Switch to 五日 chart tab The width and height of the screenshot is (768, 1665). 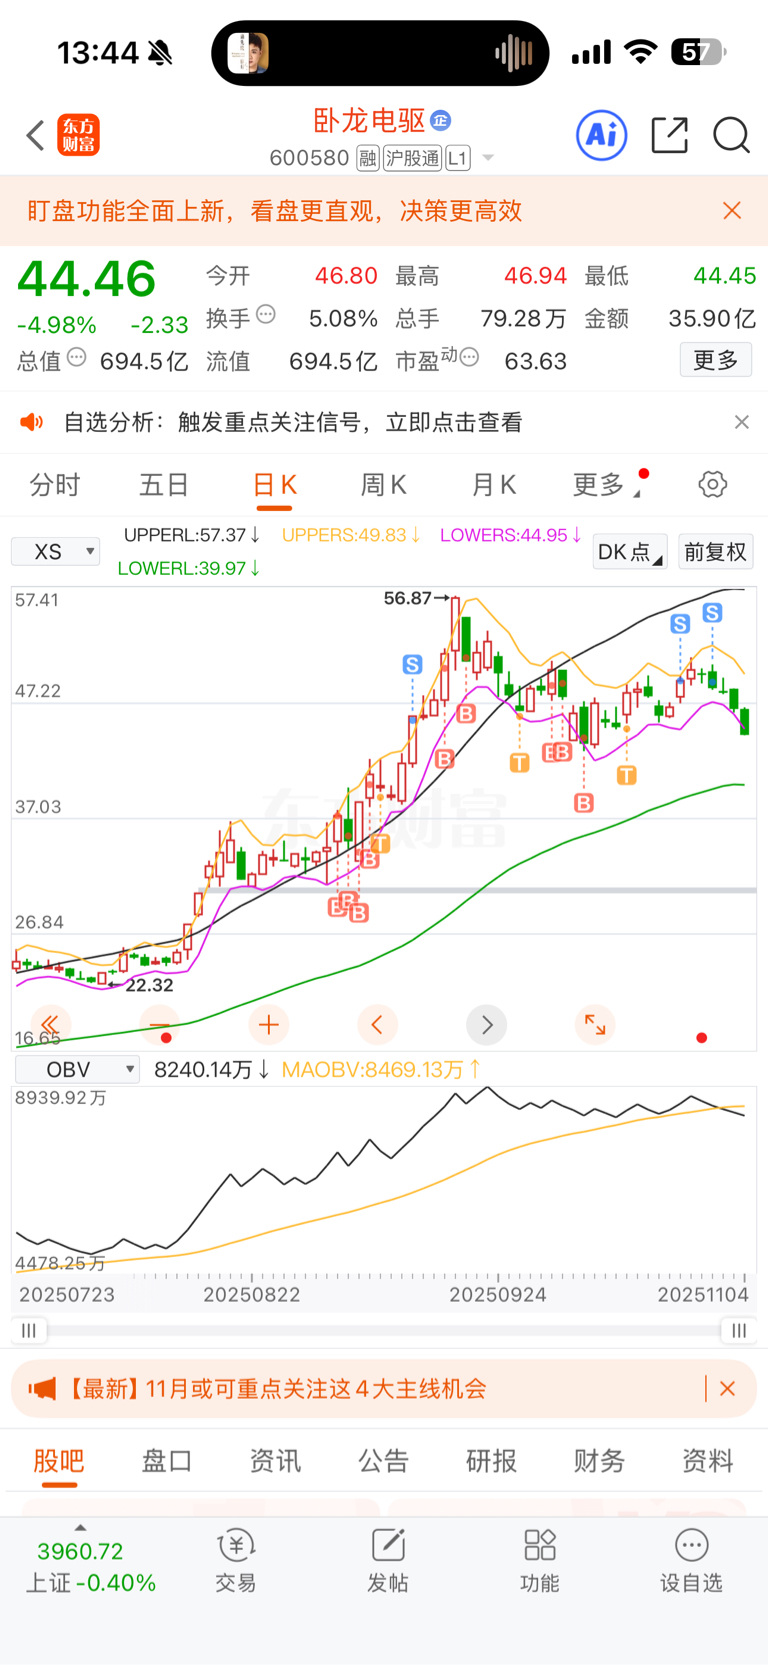coord(164,485)
